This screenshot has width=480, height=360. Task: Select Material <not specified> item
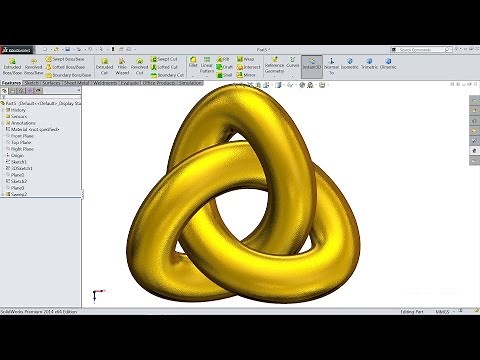pyautogui.click(x=33, y=129)
